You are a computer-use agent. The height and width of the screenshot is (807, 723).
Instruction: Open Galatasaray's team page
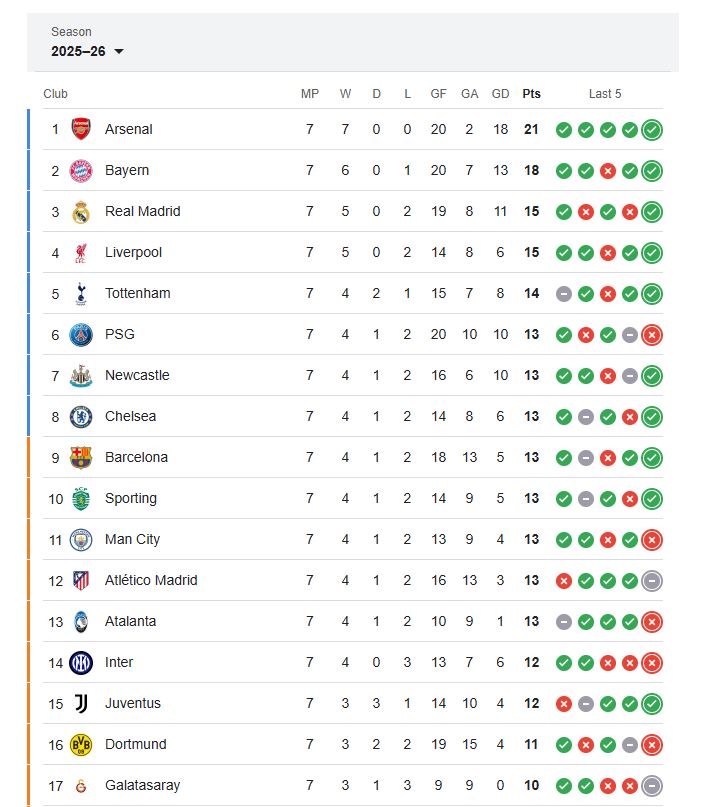tap(142, 785)
